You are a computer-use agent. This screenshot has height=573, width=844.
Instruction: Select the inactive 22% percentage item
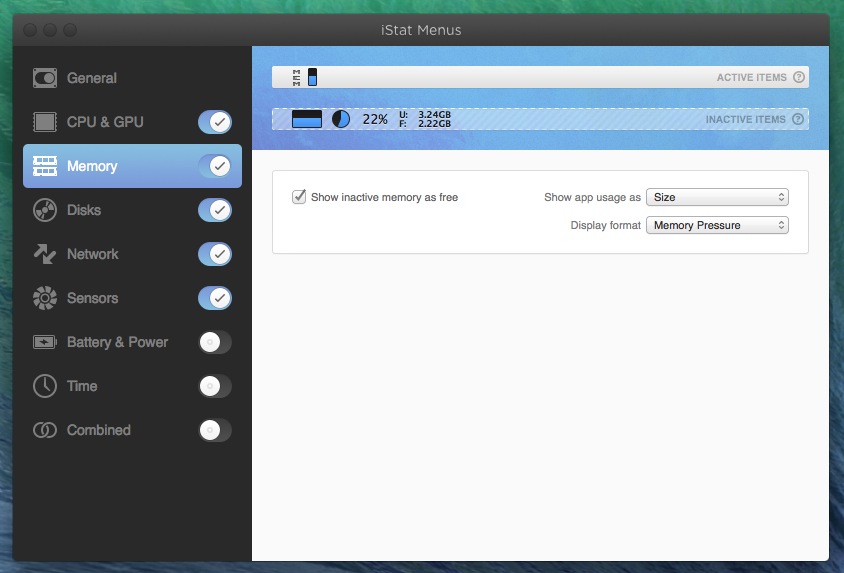coord(375,119)
